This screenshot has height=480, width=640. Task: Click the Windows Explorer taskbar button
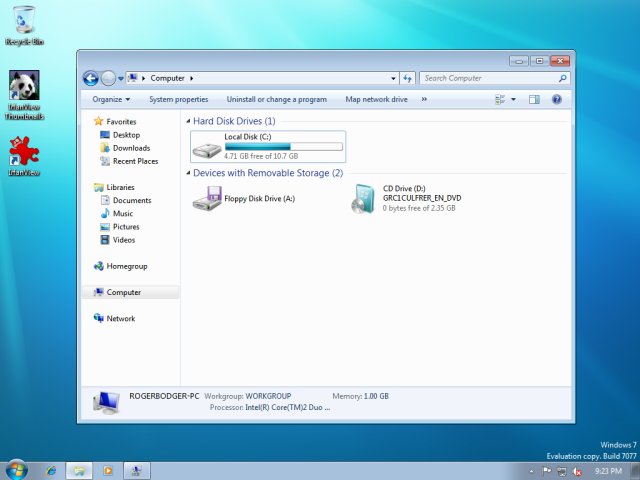click(x=79, y=471)
